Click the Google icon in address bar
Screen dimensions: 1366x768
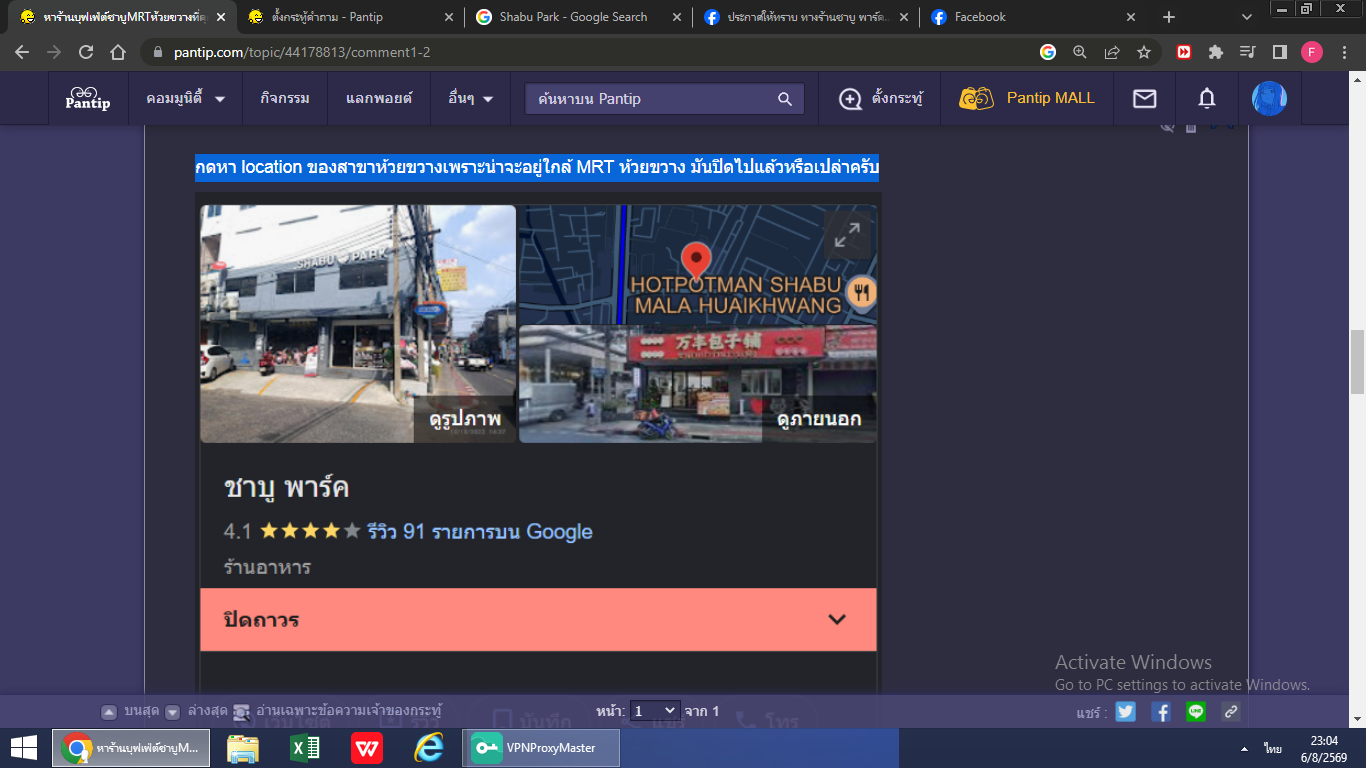pyautogui.click(x=1048, y=52)
